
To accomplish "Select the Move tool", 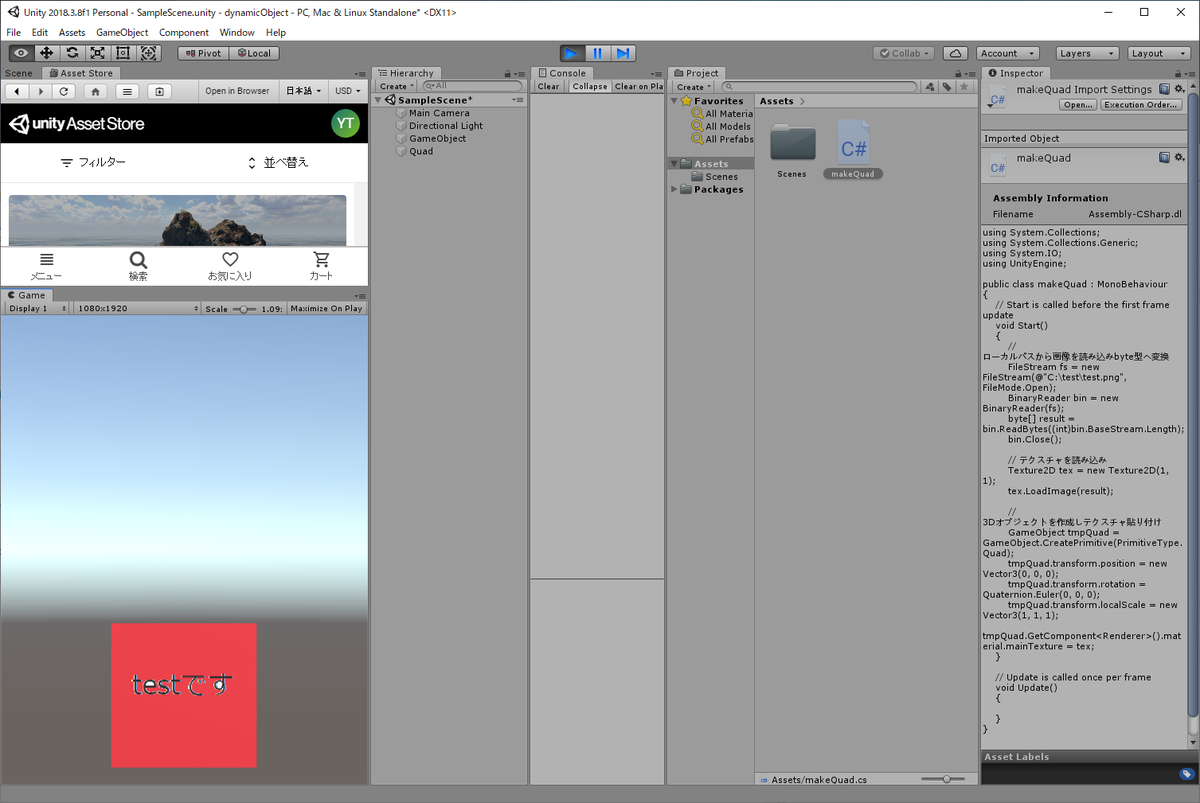I will [x=47, y=53].
